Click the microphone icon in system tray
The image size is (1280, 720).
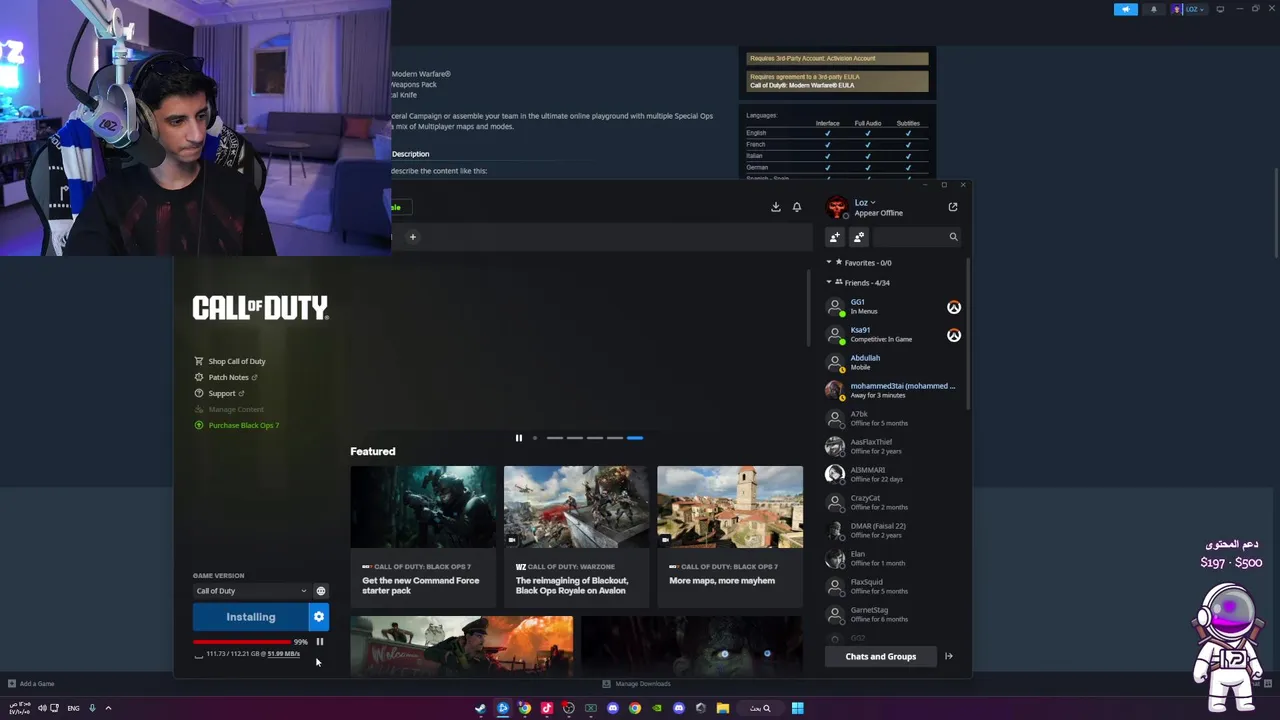tap(92, 708)
